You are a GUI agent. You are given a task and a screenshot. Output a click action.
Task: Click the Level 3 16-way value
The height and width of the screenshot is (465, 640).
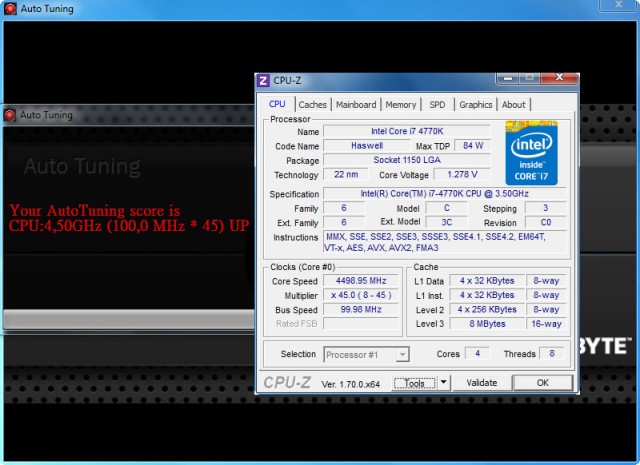546,324
